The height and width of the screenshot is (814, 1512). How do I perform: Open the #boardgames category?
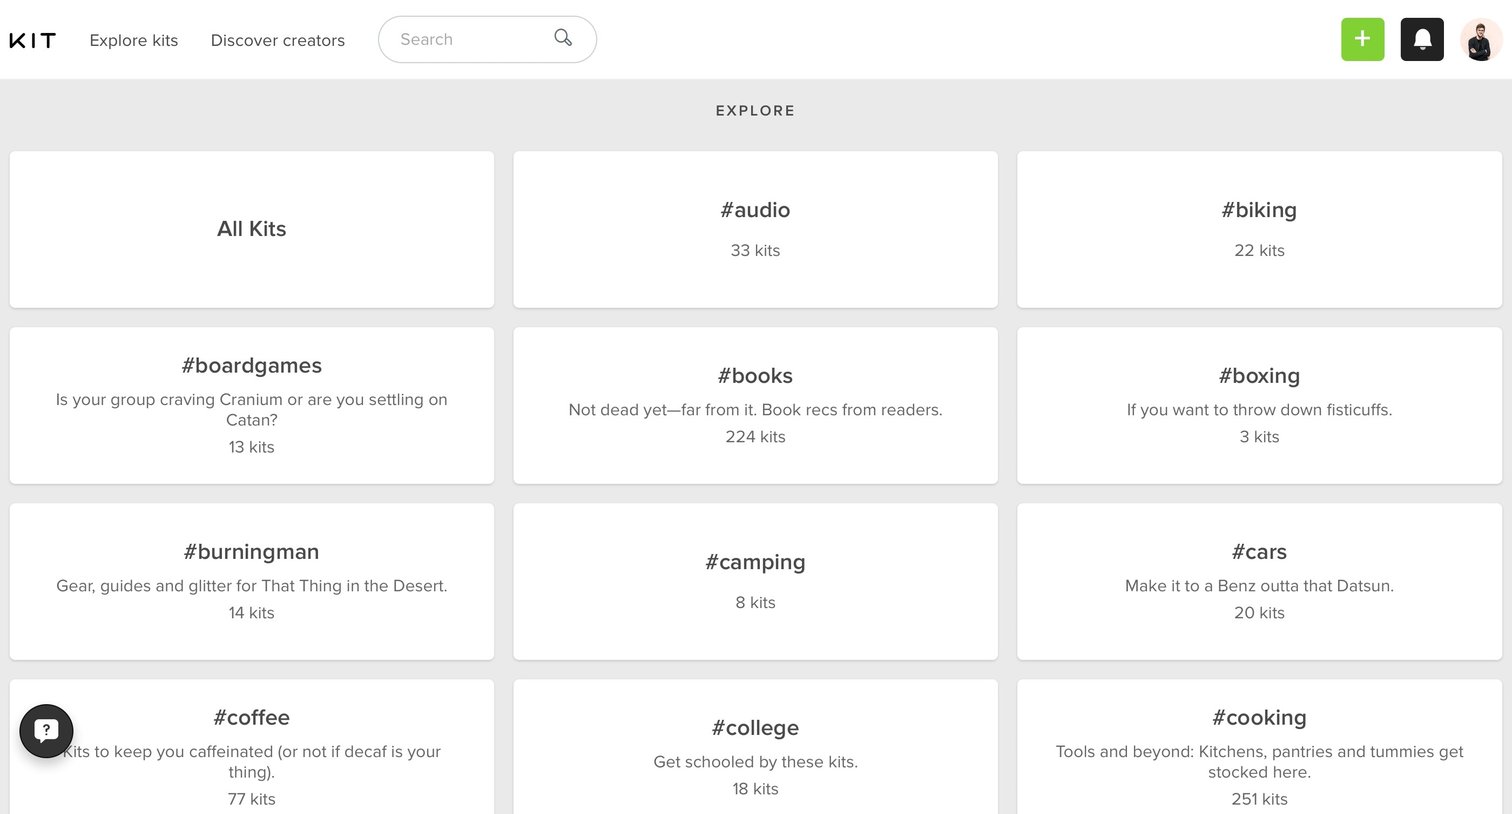tap(252, 405)
